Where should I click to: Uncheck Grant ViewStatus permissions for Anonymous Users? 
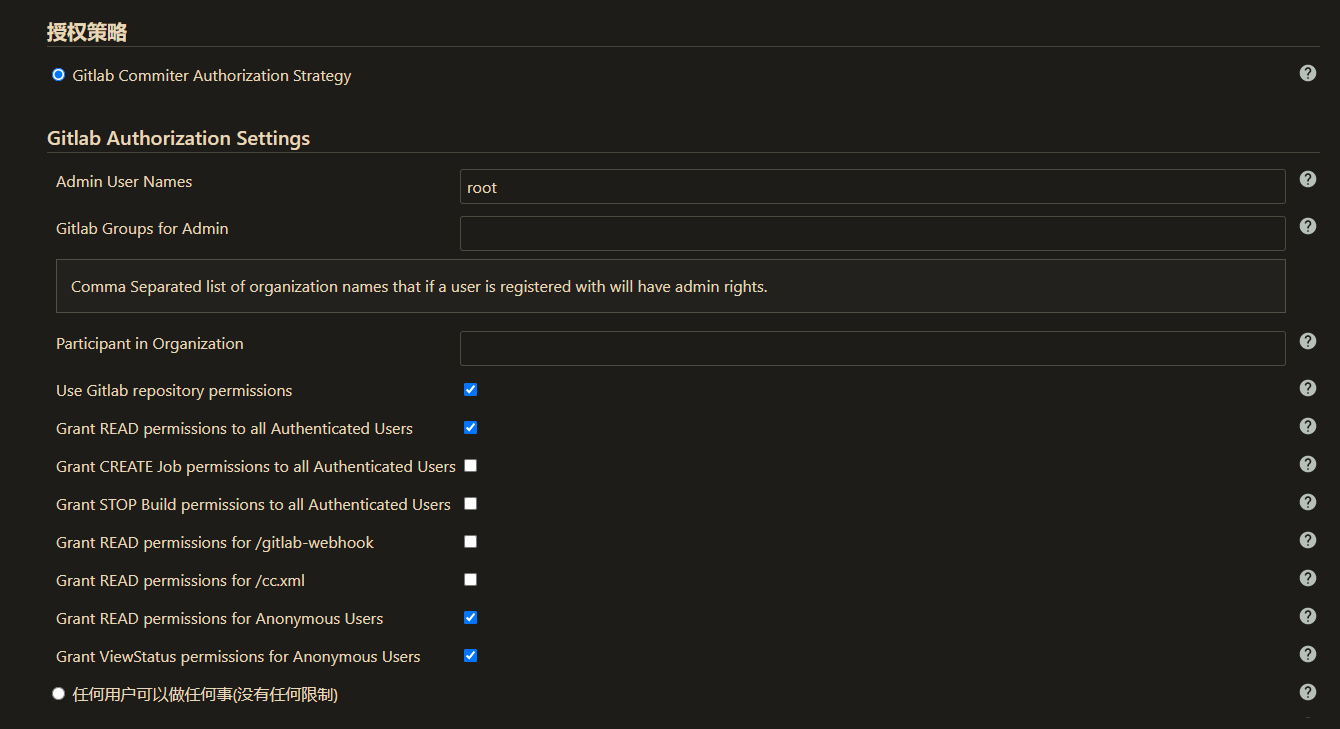pos(470,656)
